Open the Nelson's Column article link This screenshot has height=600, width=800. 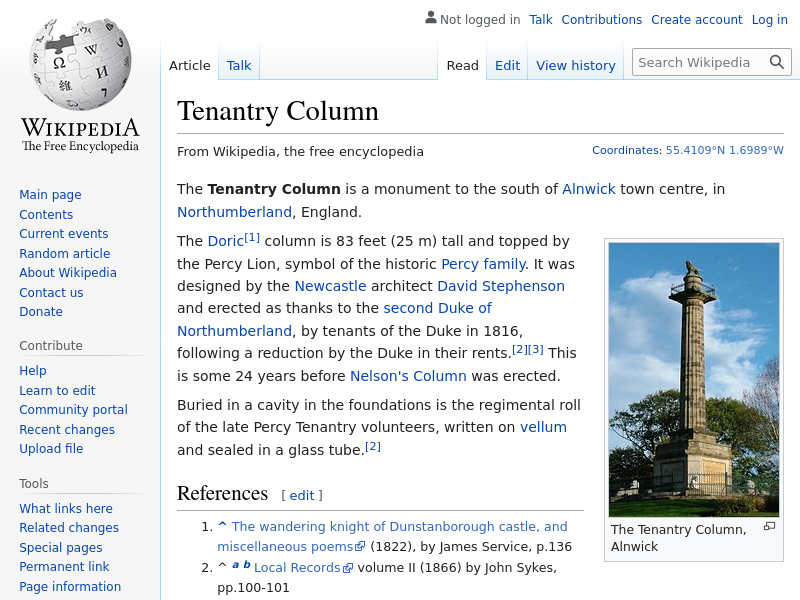(x=408, y=376)
